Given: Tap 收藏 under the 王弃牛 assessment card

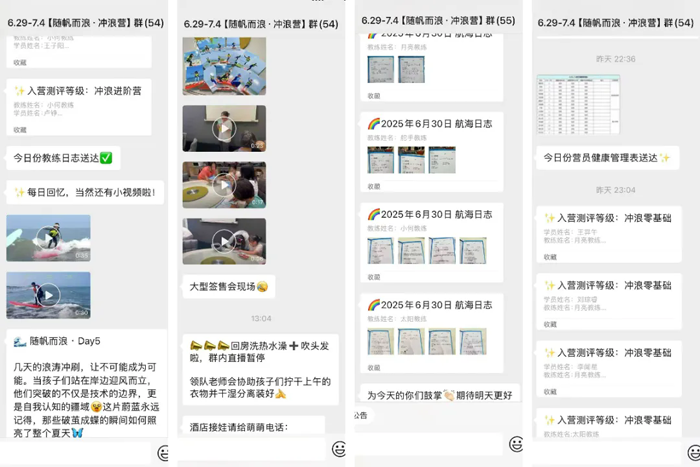Looking at the screenshot, I should coord(550,257).
